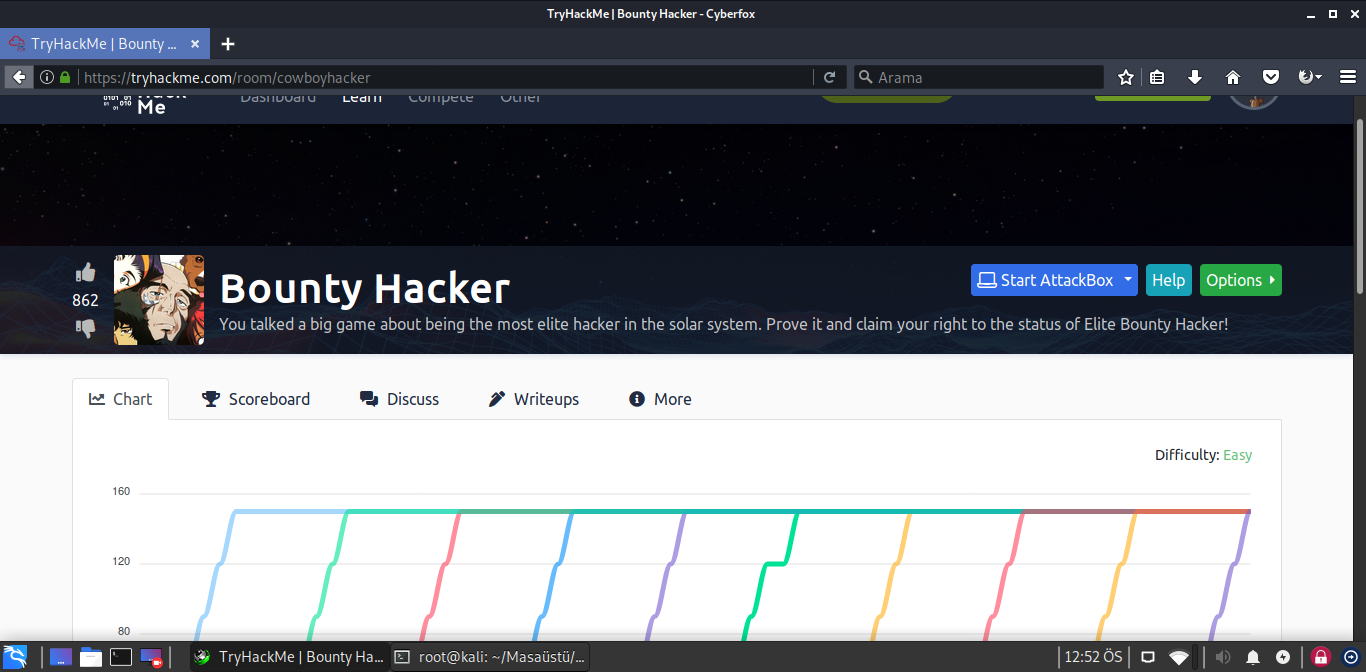Save page to Pocket icon
Viewport: 1366px width, 672px height.
coord(1270,77)
